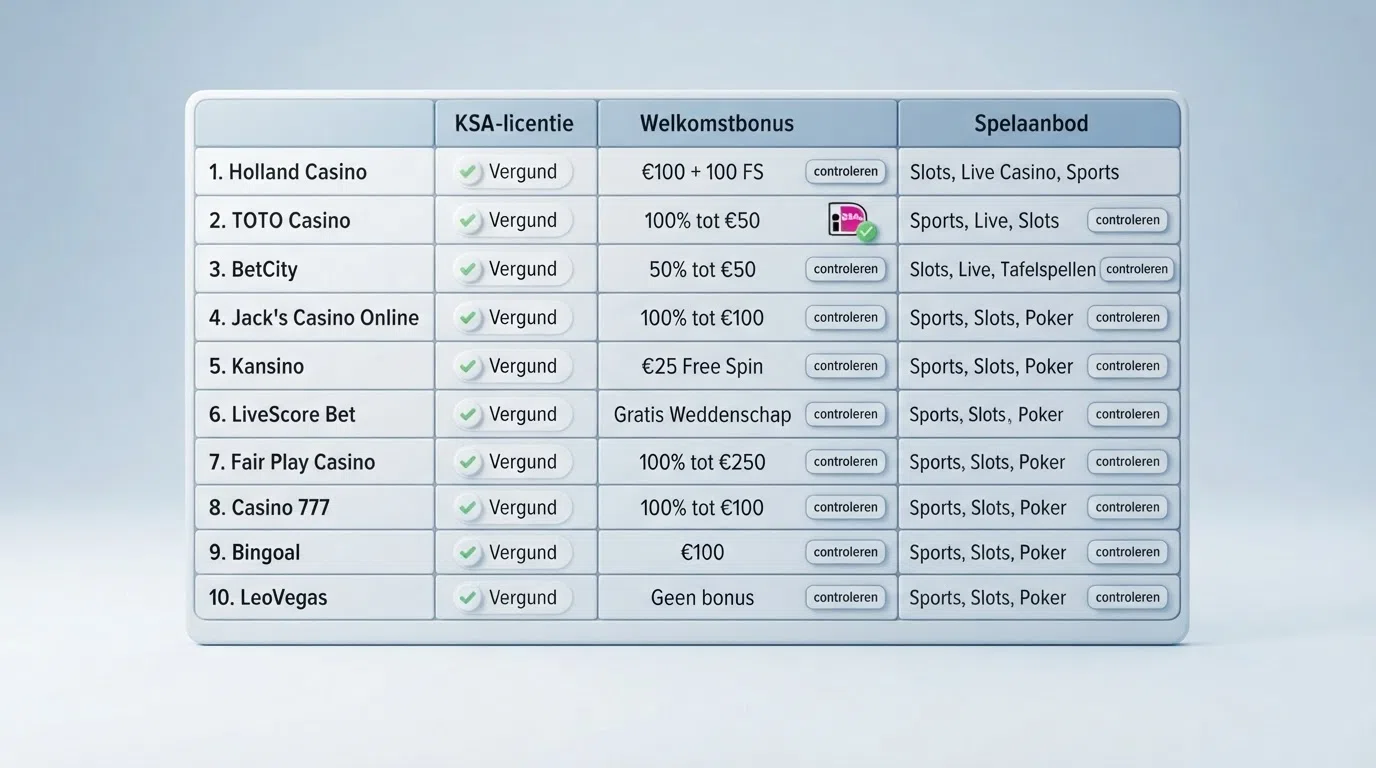1376x768 pixels.
Task: Click controleren beside Gratis Weddenschap
Action: point(846,414)
